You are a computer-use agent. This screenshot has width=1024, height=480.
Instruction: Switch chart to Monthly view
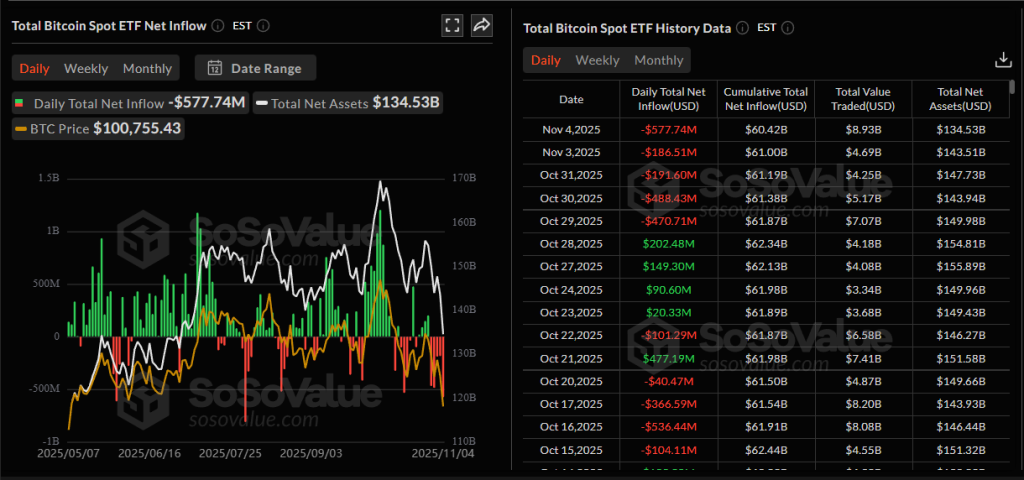coord(147,68)
